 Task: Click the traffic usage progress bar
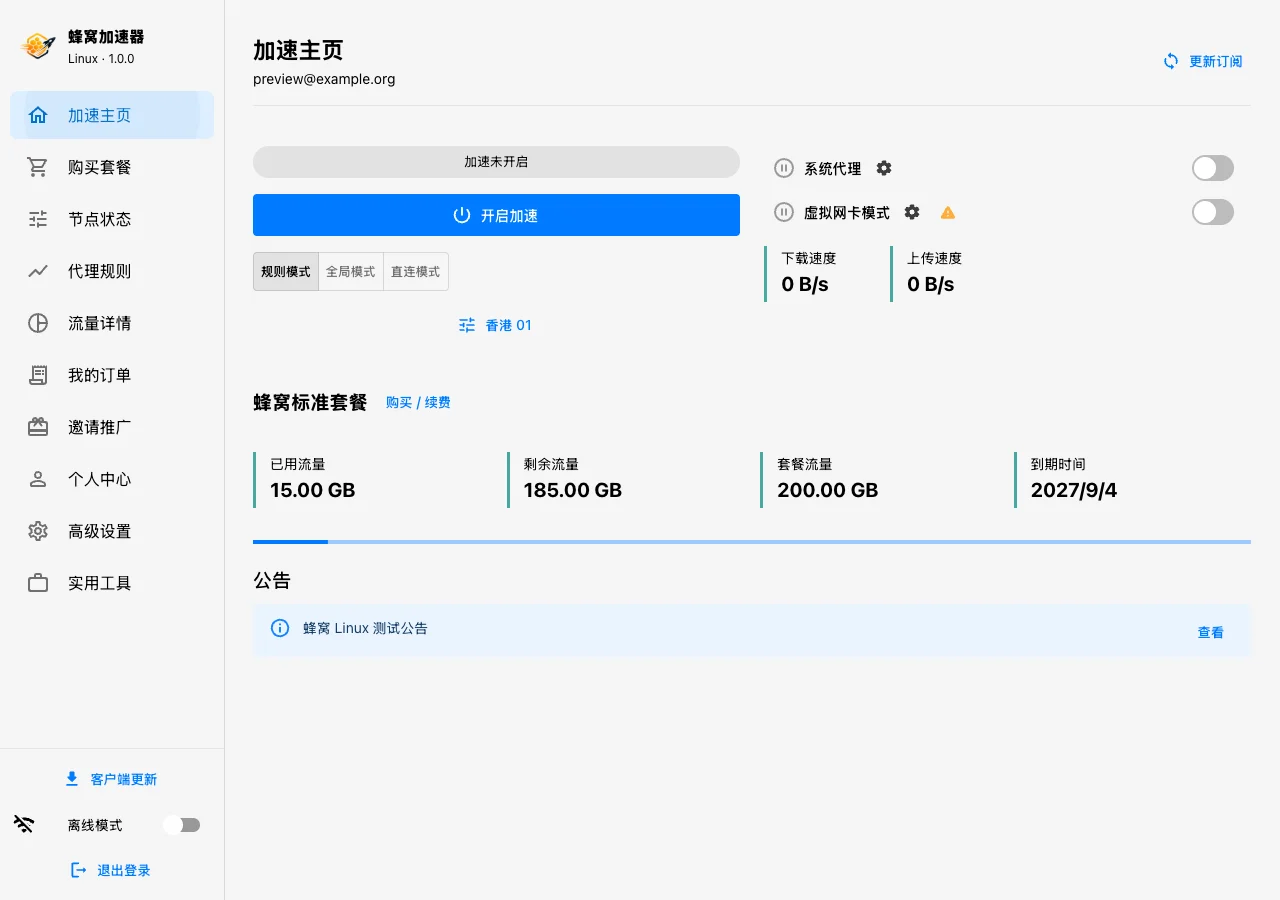752,542
